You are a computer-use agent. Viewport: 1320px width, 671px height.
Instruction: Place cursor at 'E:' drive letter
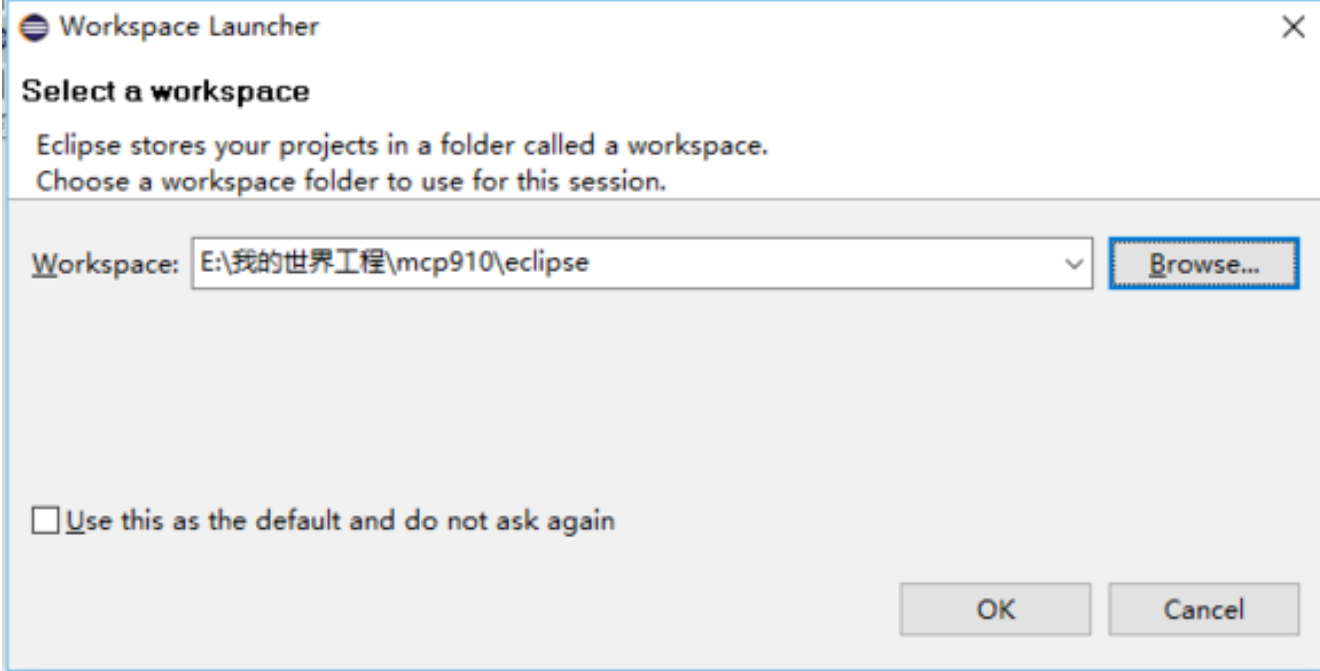(205, 264)
